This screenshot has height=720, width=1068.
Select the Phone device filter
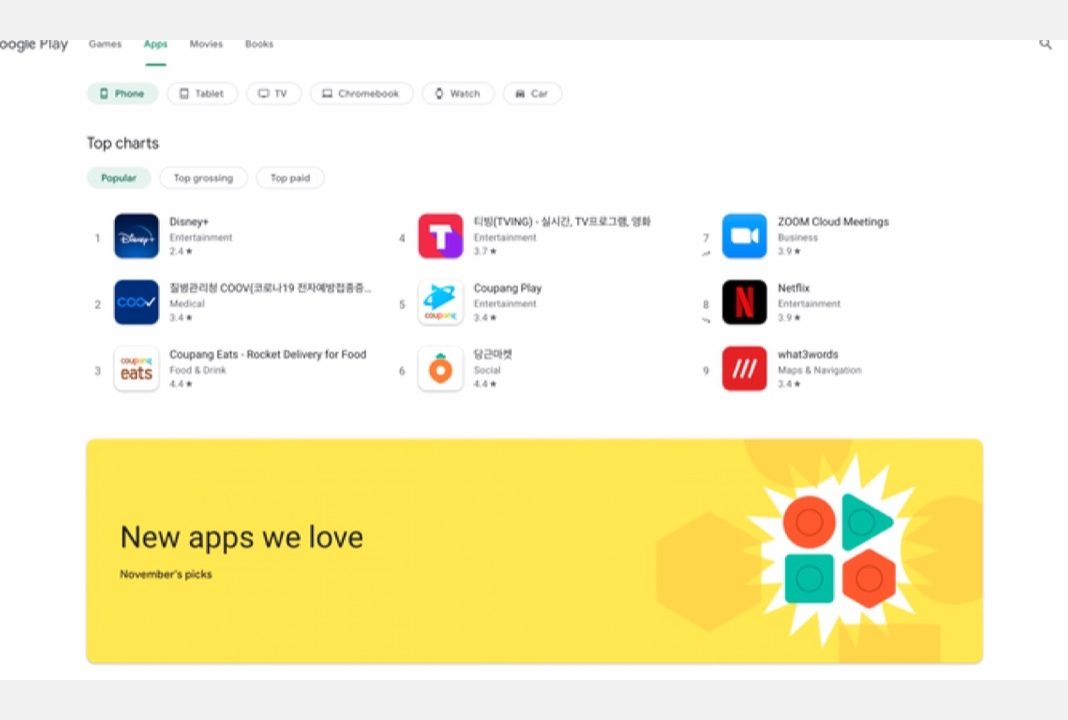click(x=123, y=93)
